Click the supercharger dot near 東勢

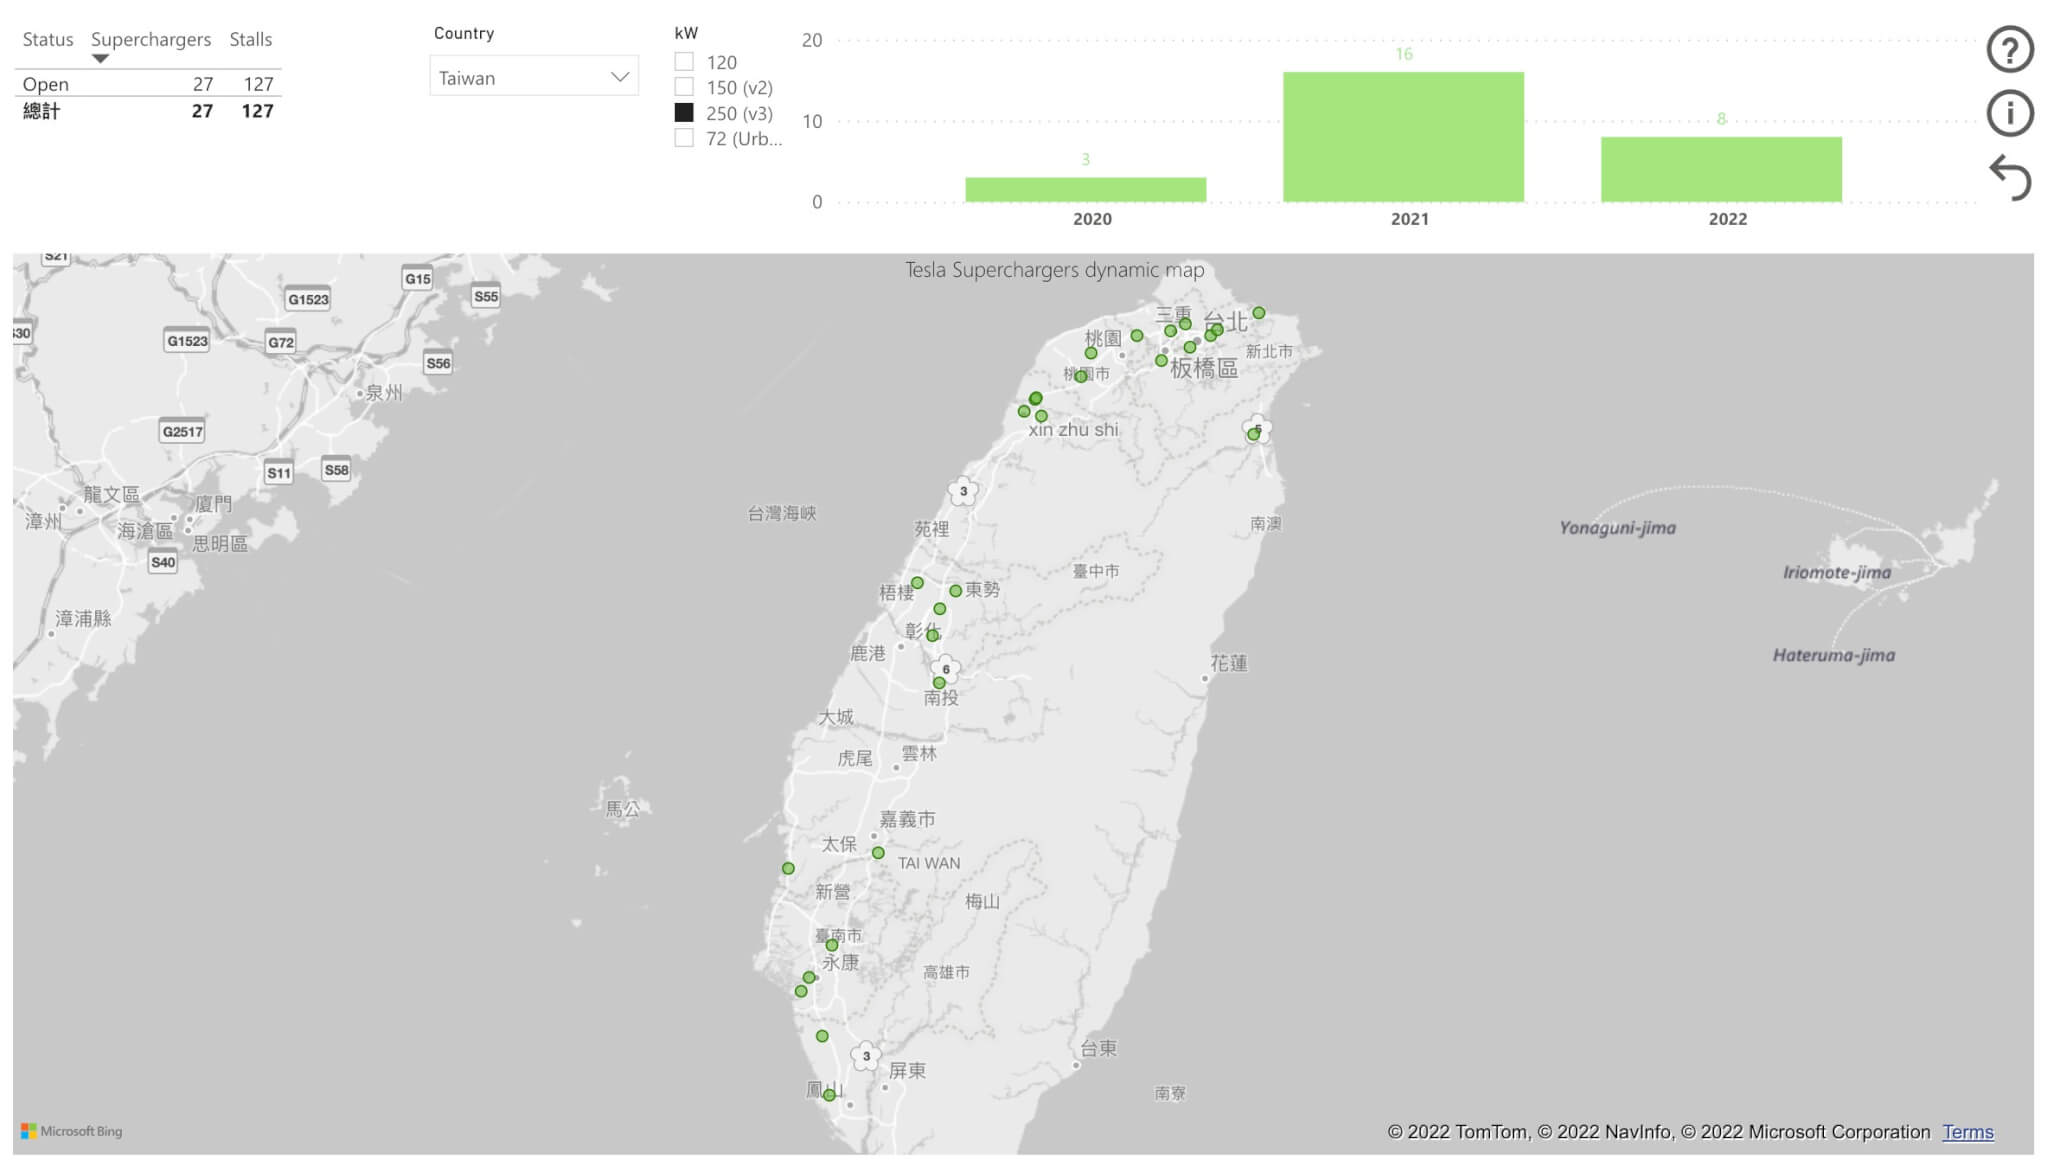pyautogui.click(x=956, y=591)
